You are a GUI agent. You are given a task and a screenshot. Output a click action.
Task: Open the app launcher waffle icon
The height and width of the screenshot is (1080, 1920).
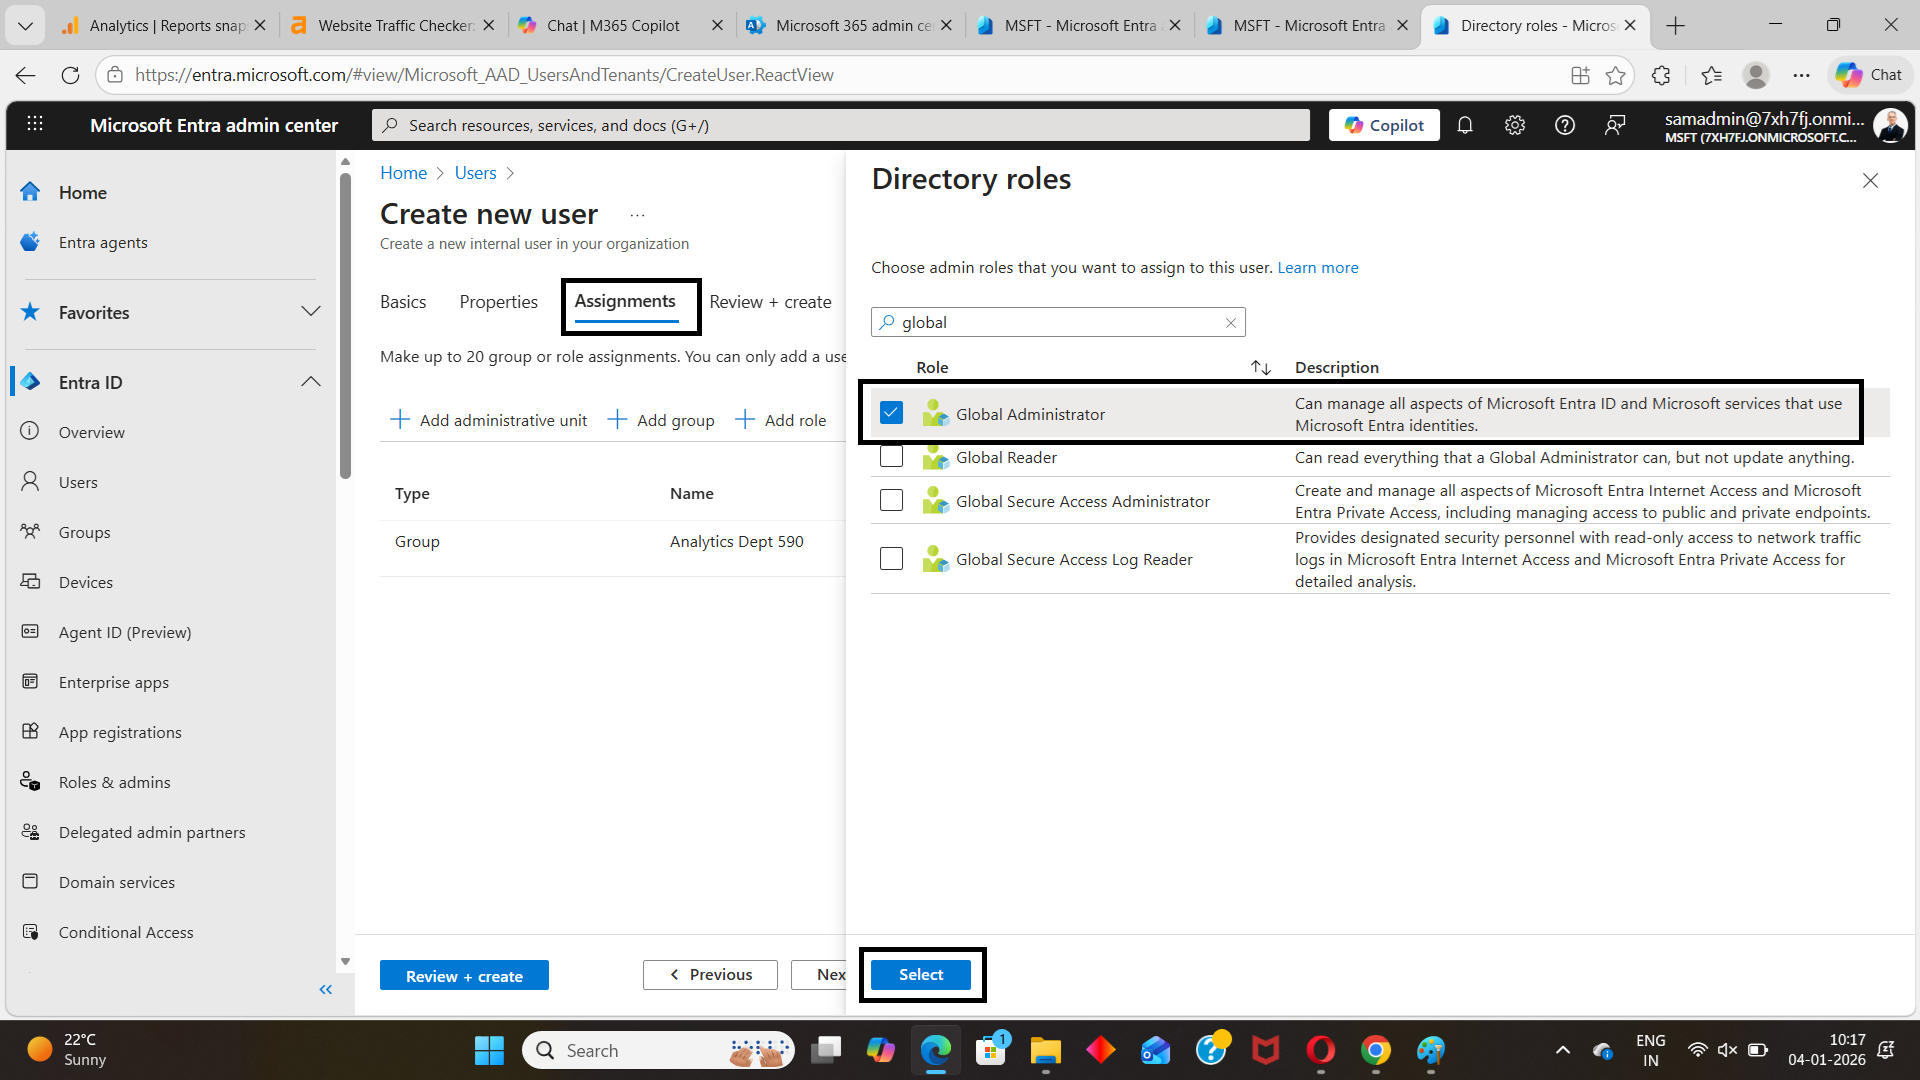click(x=35, y=124)
